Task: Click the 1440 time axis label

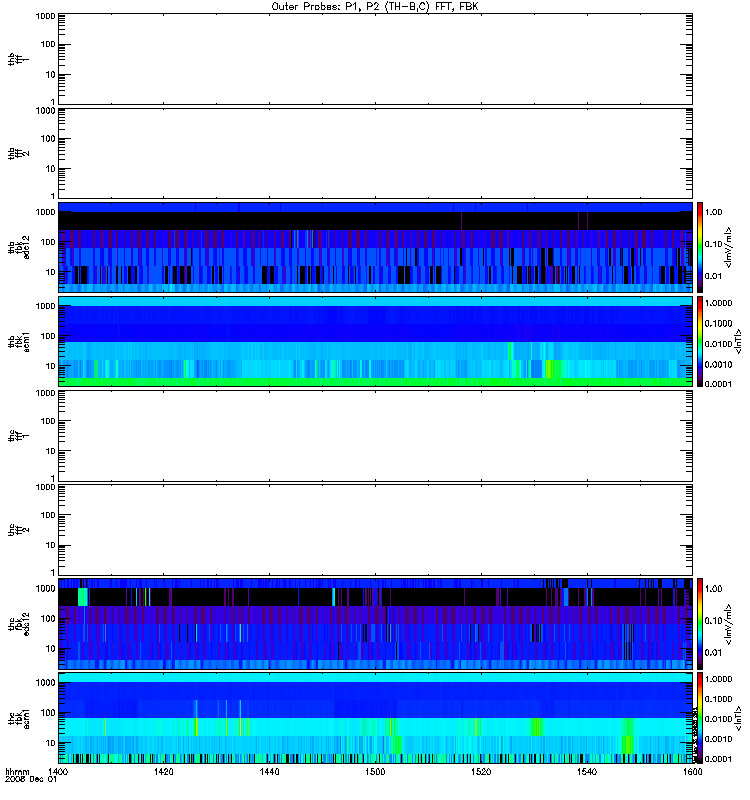Action: (x=269, y=771)
